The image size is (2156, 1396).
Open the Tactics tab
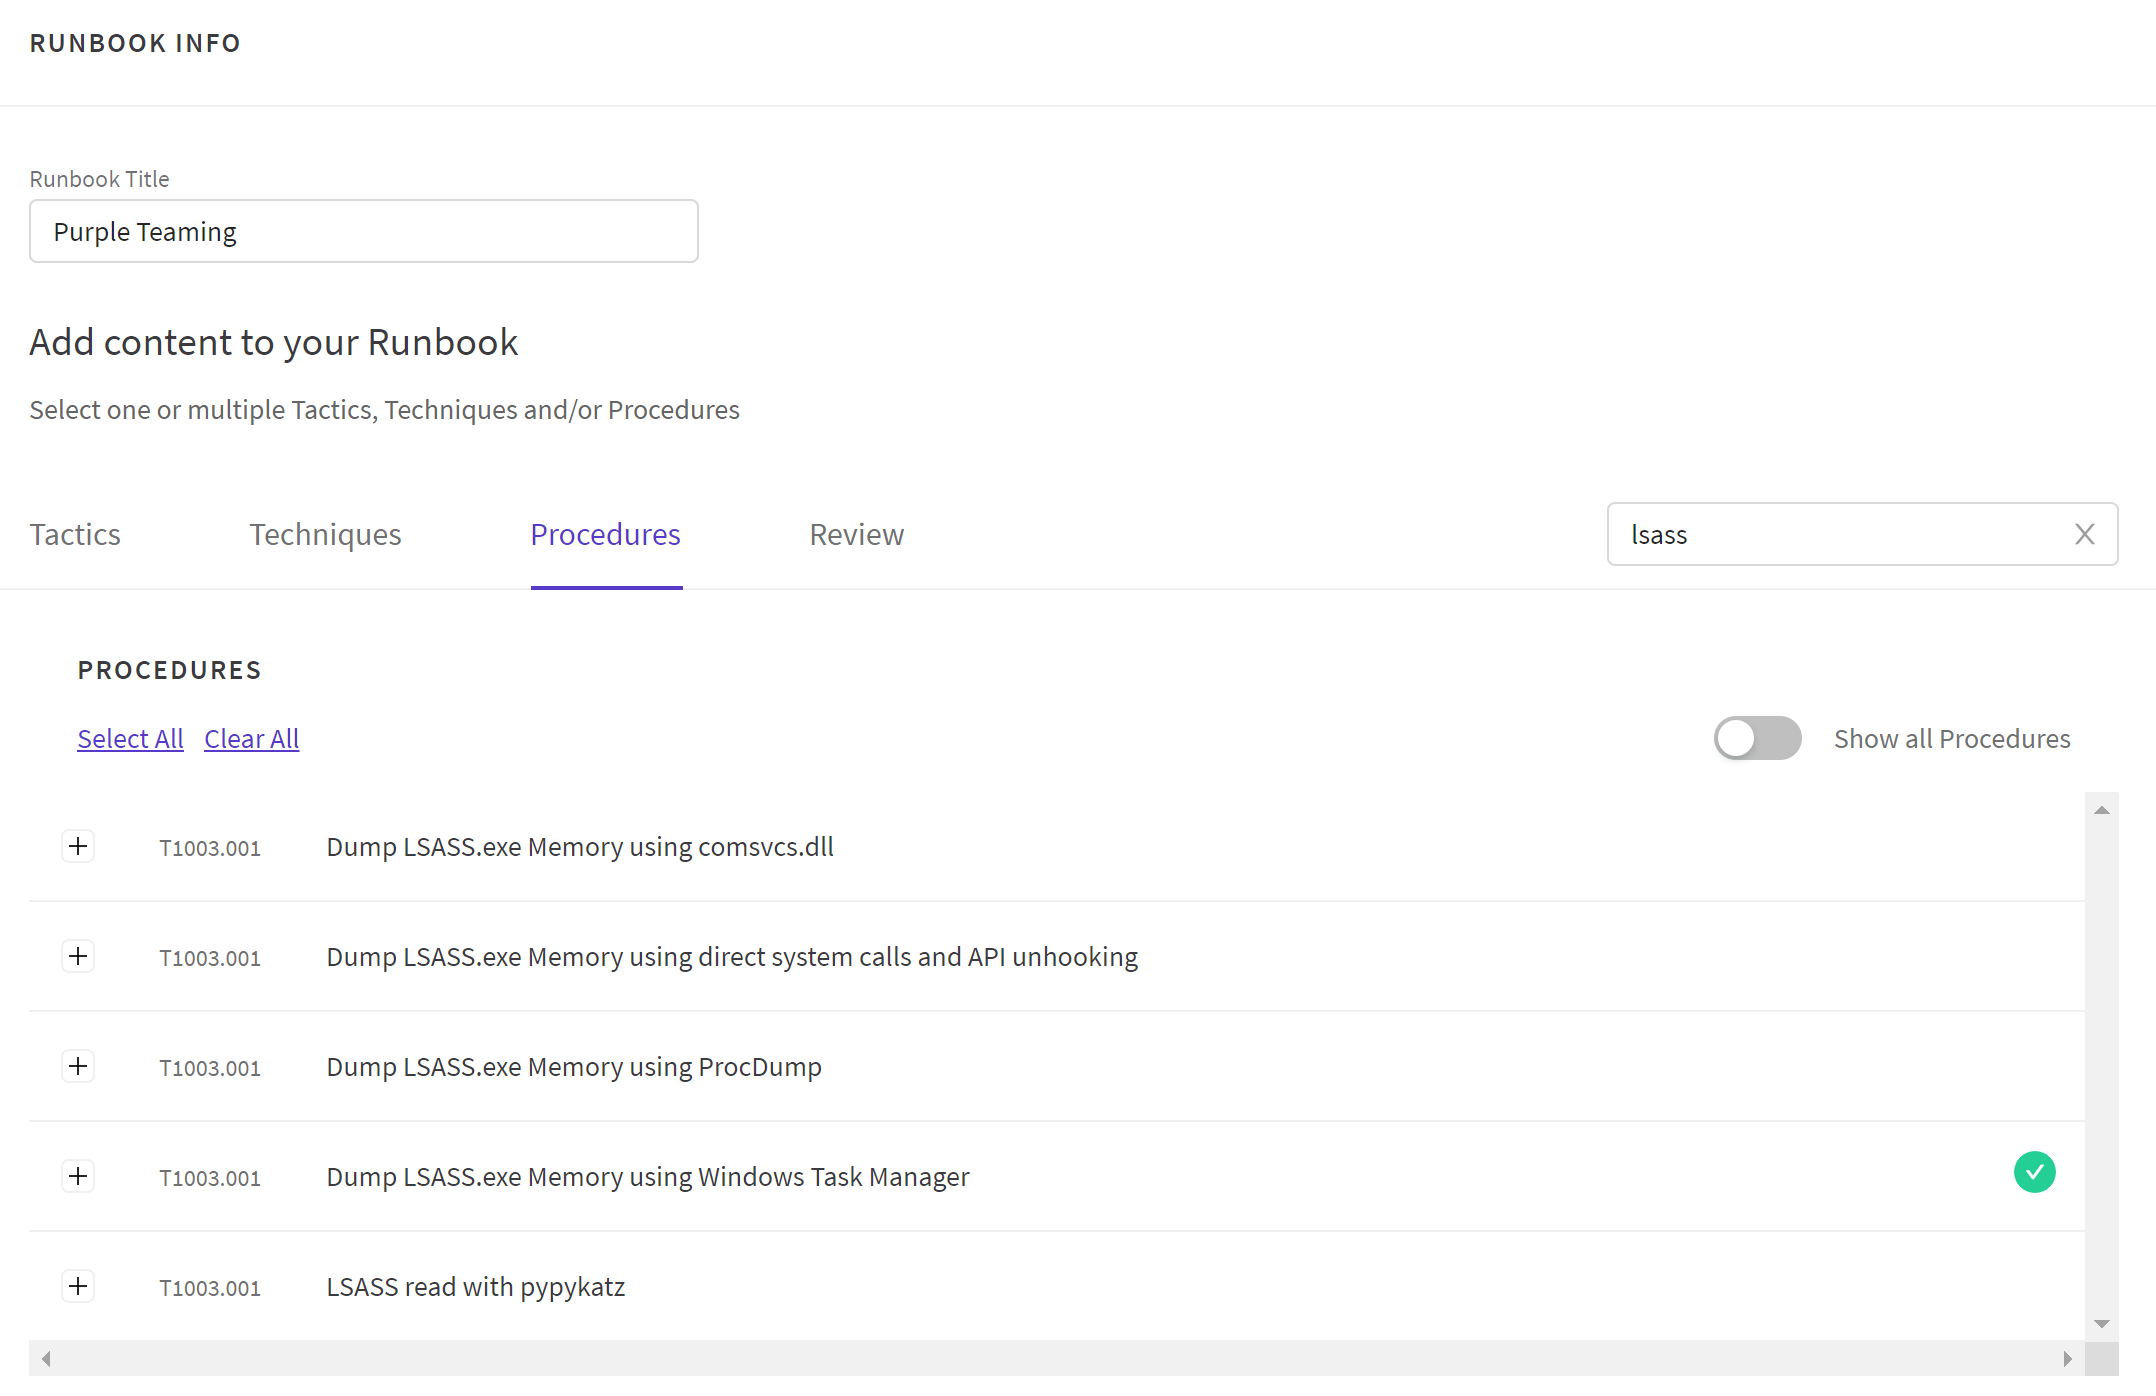point(75,534)
